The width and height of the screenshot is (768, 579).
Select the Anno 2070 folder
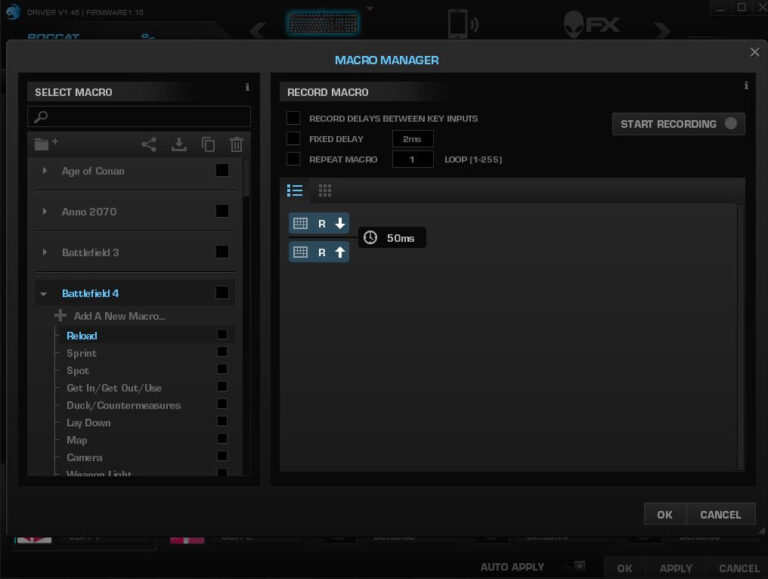click(89, 212)
